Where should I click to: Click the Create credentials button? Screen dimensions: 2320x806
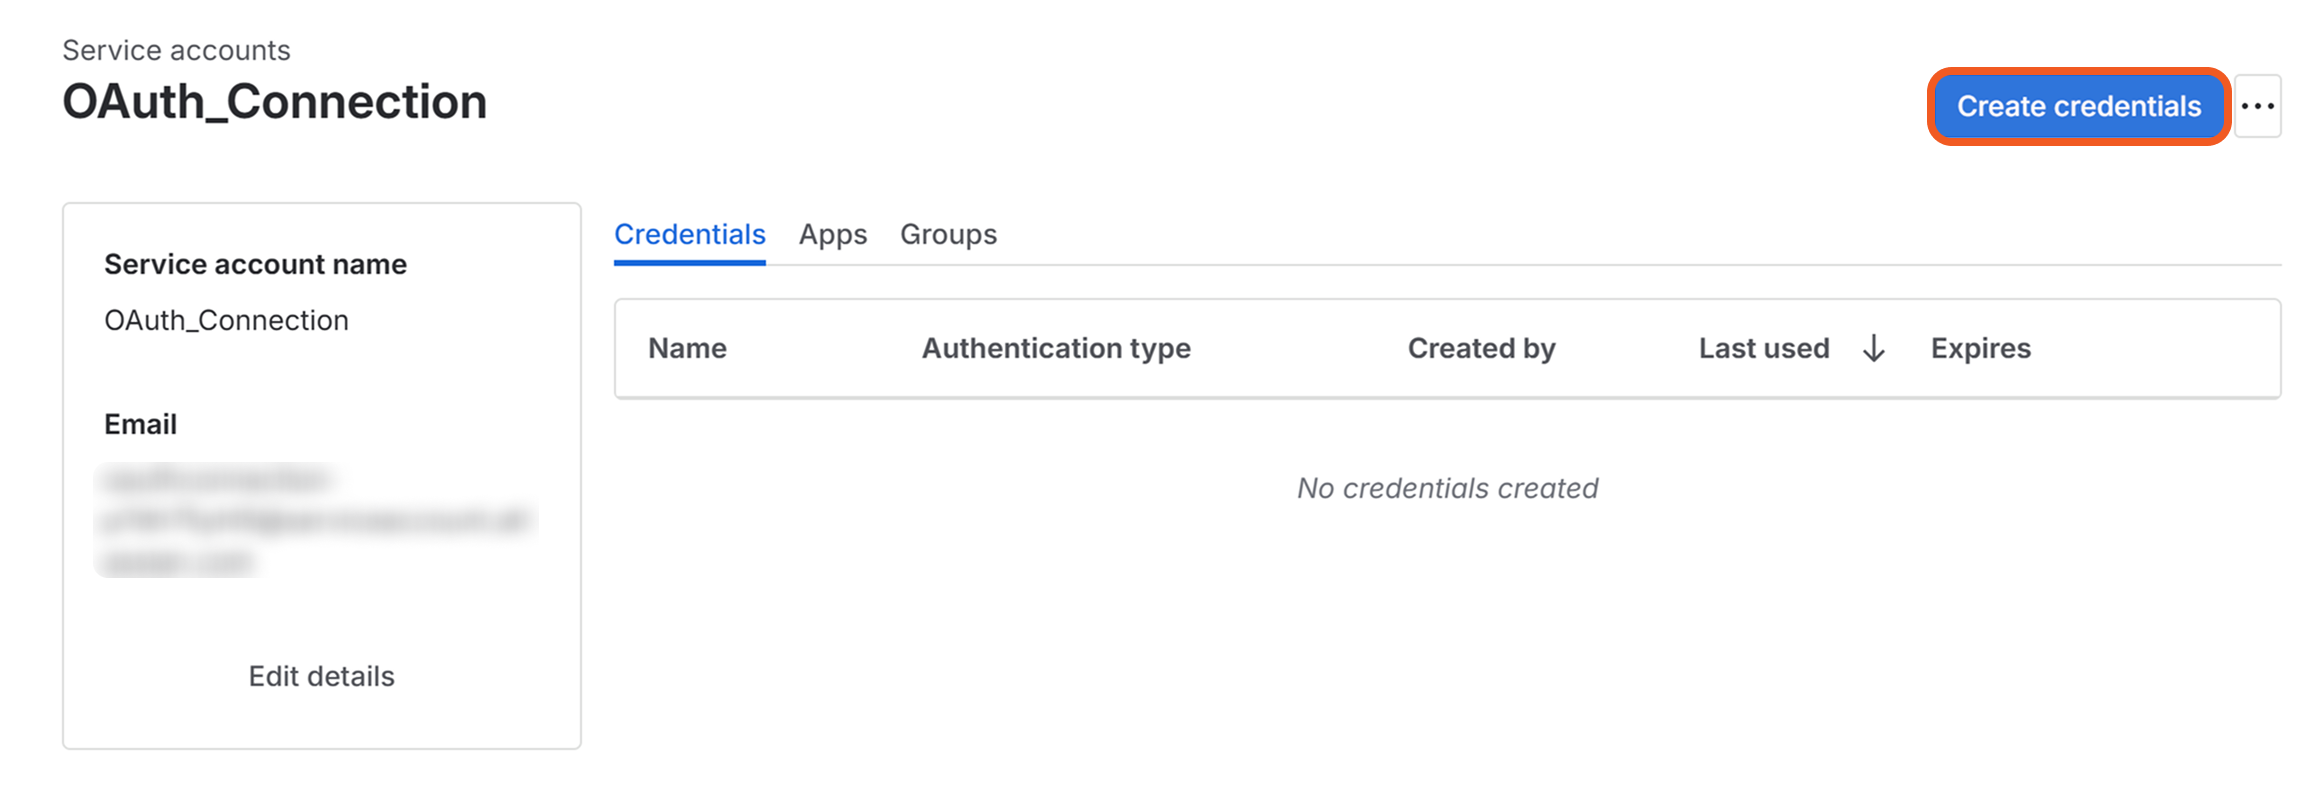2078,106
